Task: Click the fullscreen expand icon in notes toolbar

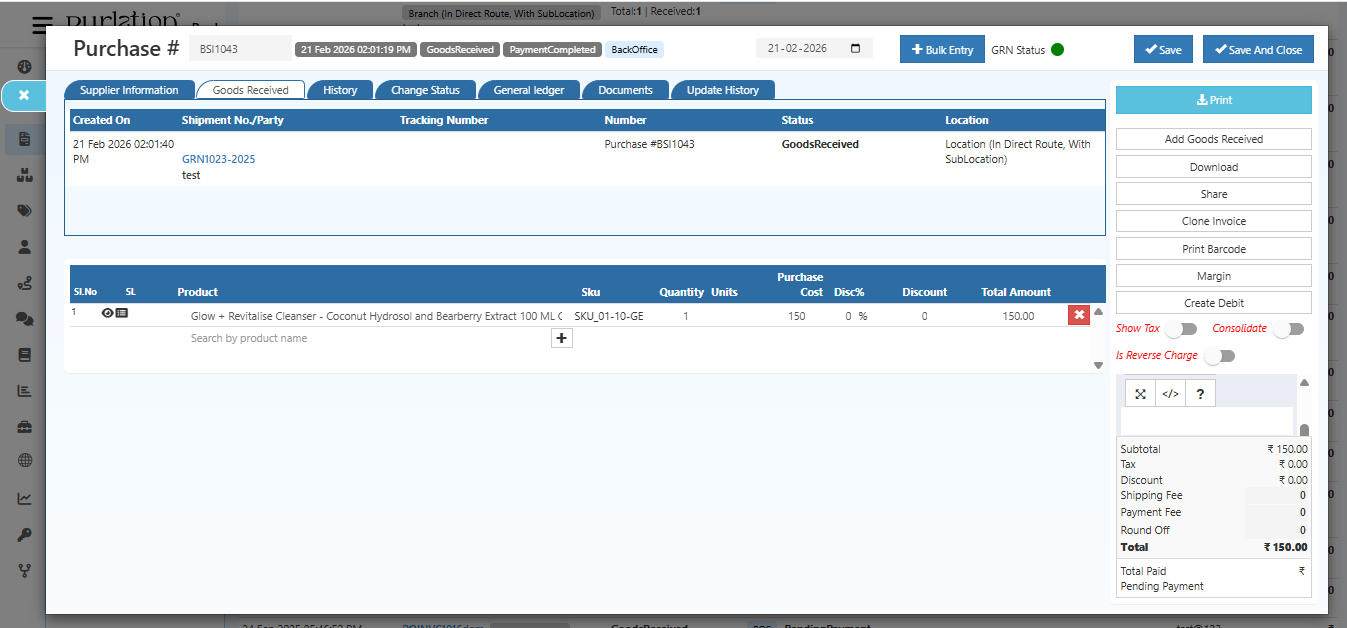Action: pyautogui.click(x=1140, y=392)
